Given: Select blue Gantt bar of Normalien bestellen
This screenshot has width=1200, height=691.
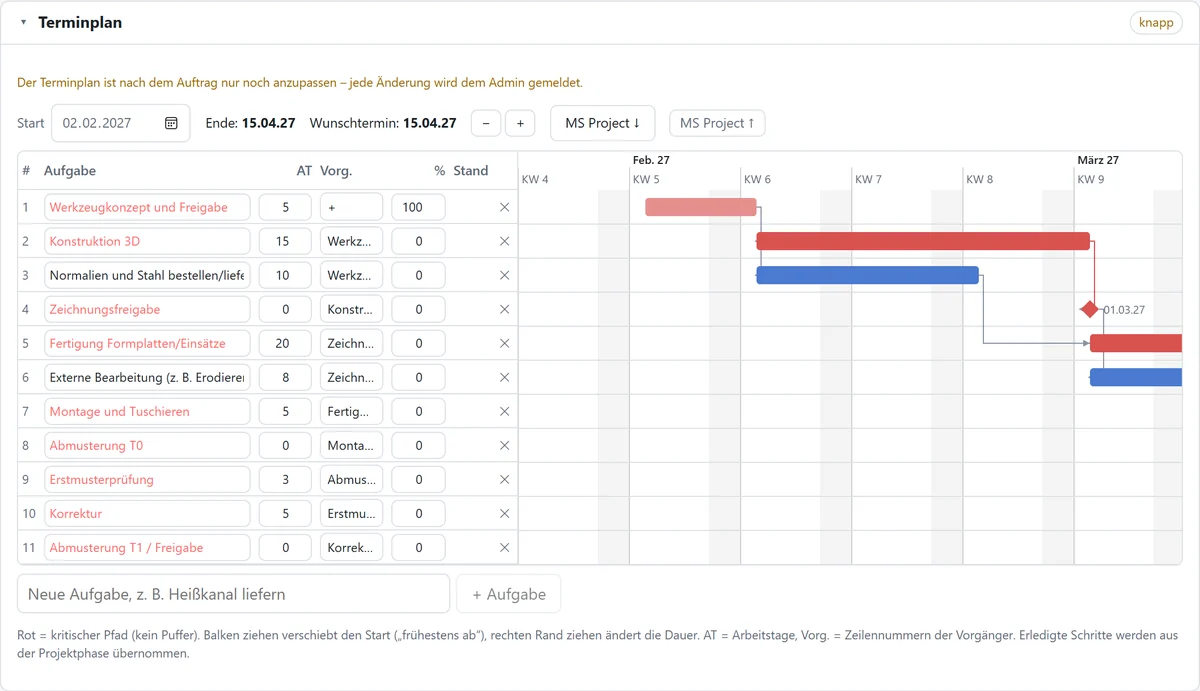Looking at the screenshot, I should coord(867,275).
